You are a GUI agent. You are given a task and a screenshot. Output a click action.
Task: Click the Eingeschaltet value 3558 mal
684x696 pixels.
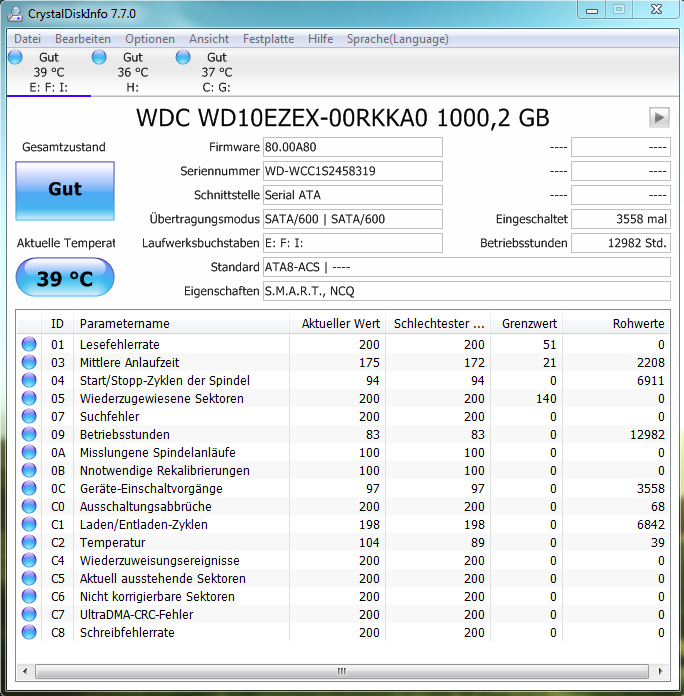coord(621,219)
